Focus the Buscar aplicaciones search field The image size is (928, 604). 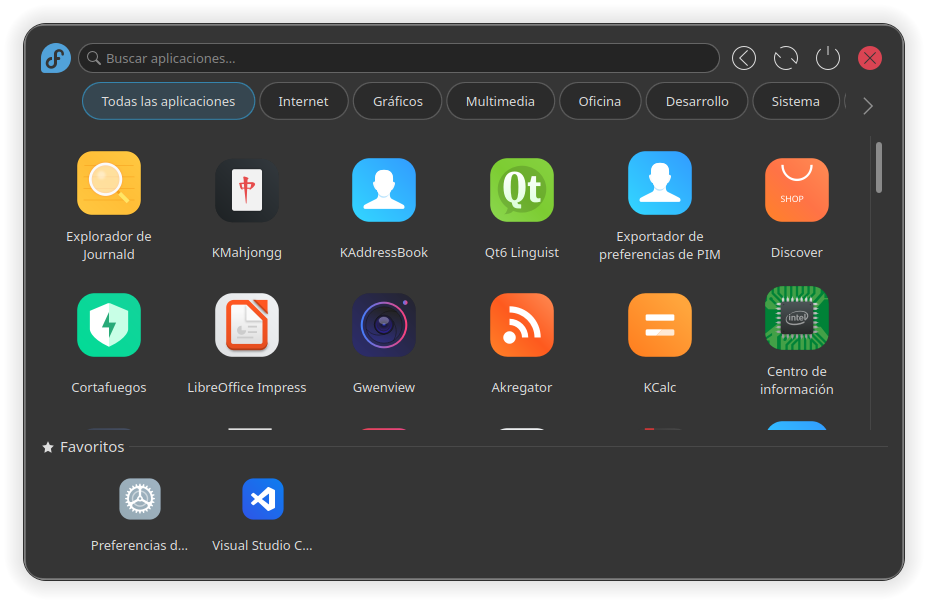399,58
